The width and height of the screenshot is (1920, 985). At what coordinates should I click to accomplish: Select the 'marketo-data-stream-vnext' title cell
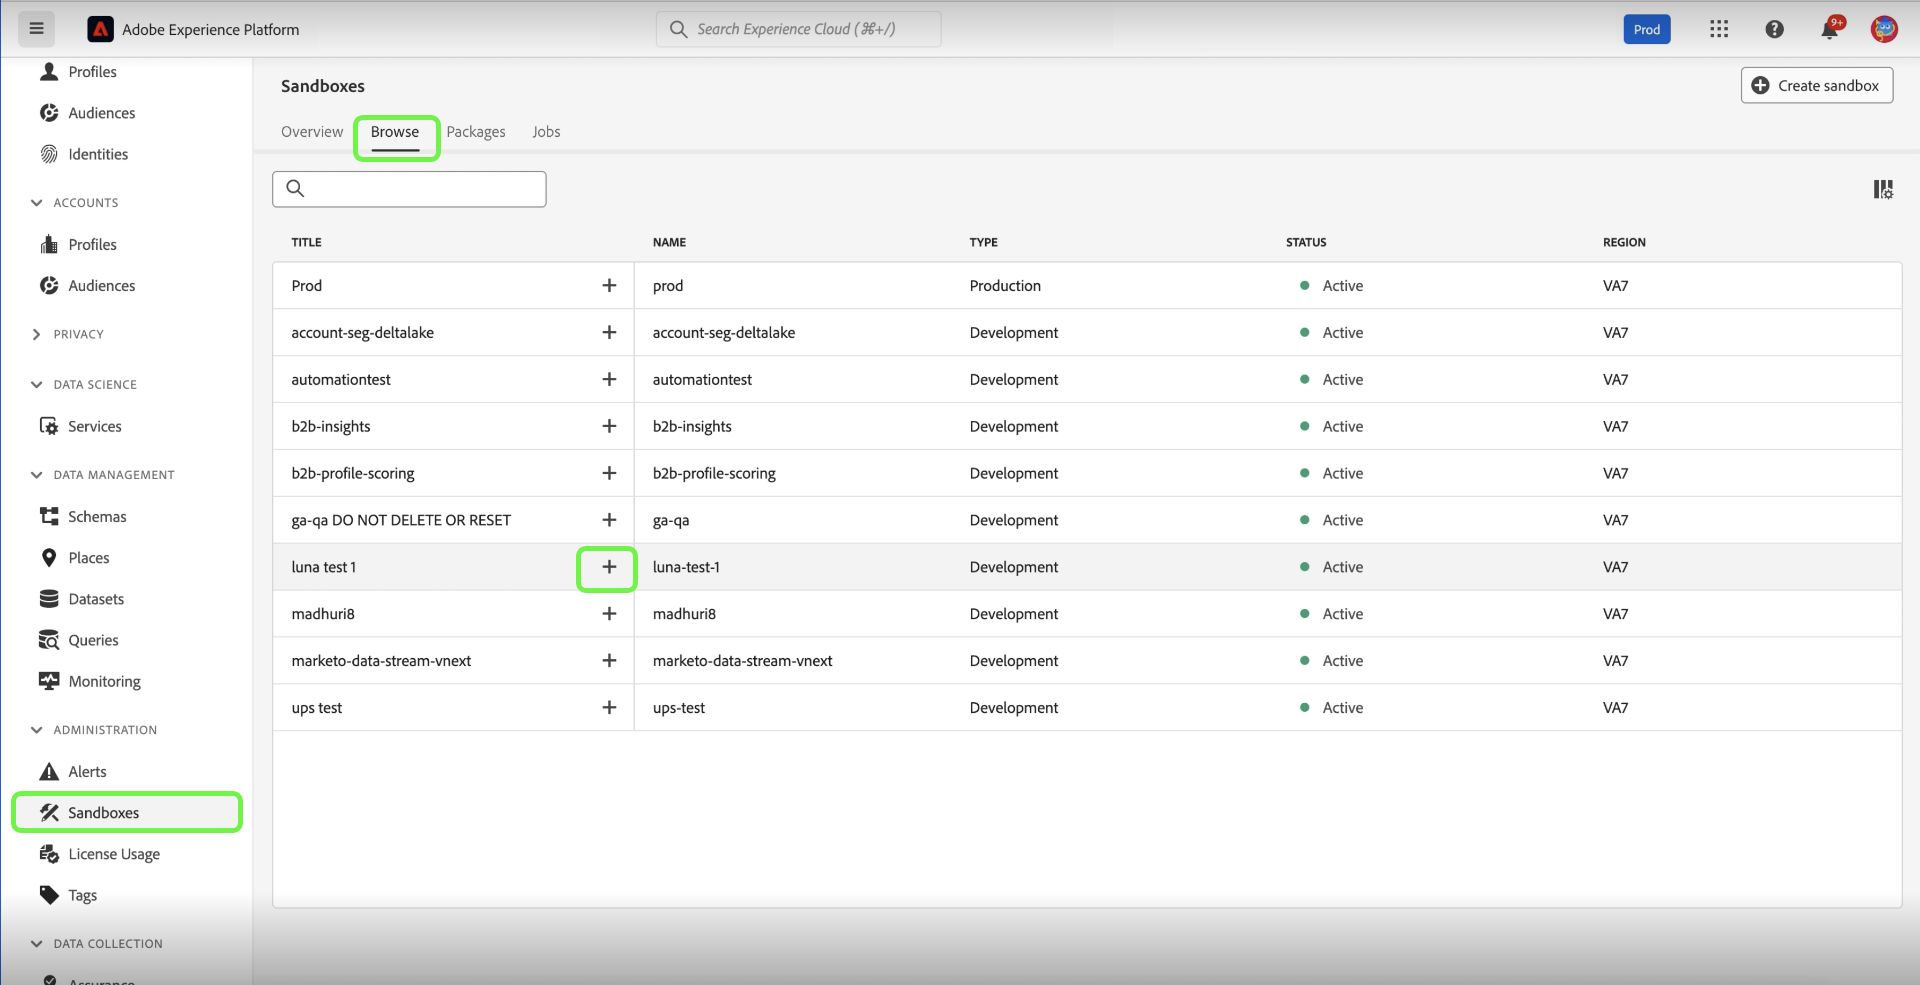click(381, 662)
